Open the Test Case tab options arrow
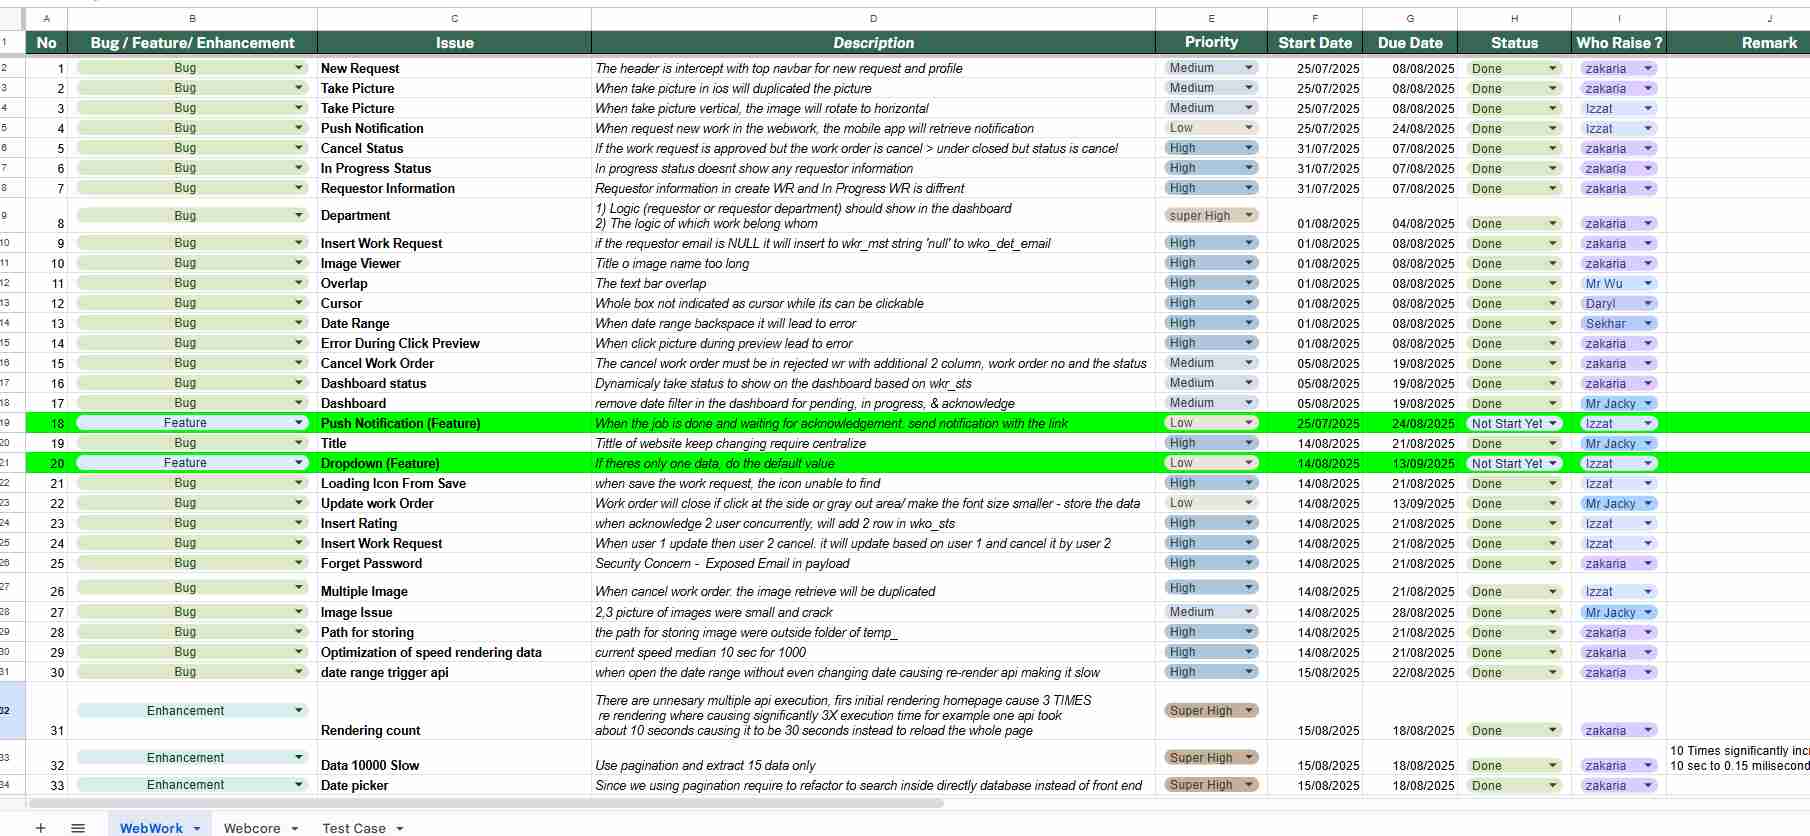Image resolution: width=1810 pixels, height=836 pixels. coord(400,829)
